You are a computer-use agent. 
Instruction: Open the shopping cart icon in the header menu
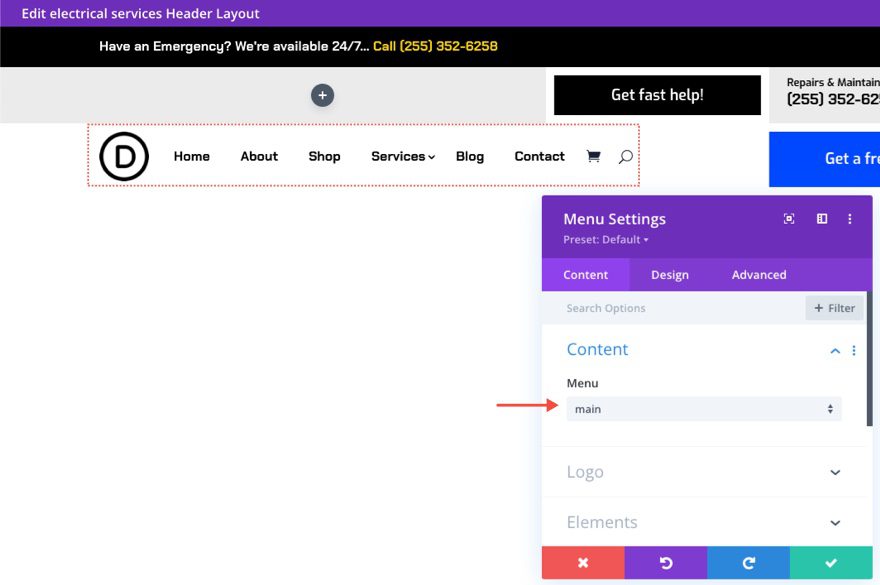pos(593,156)
